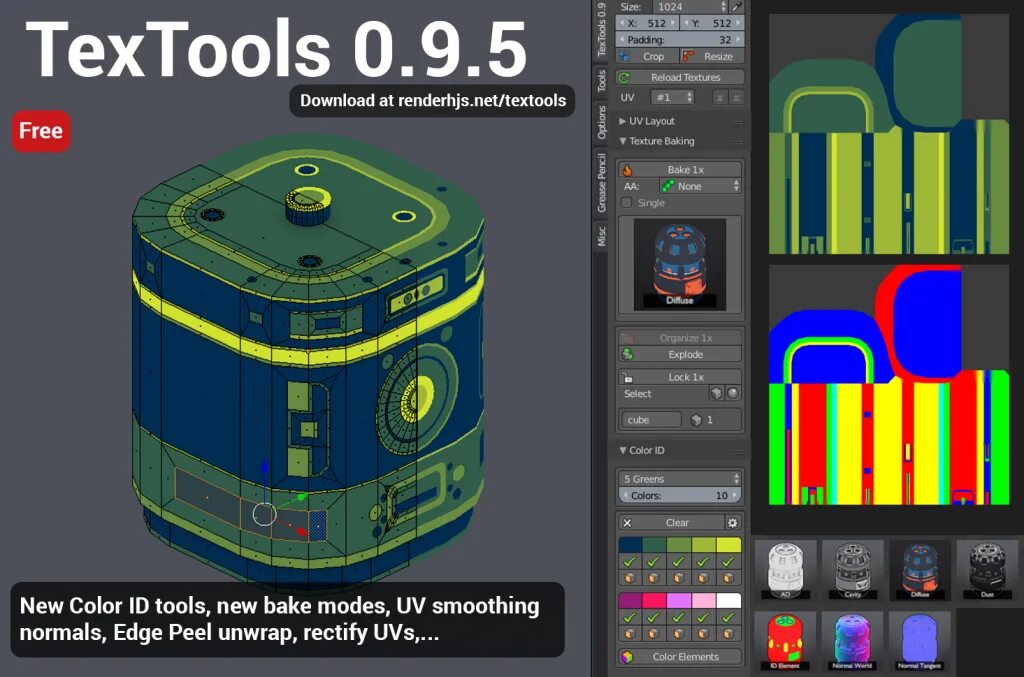Collapse the Color ID panel
1024x677 pixels.
pos(622,450)
